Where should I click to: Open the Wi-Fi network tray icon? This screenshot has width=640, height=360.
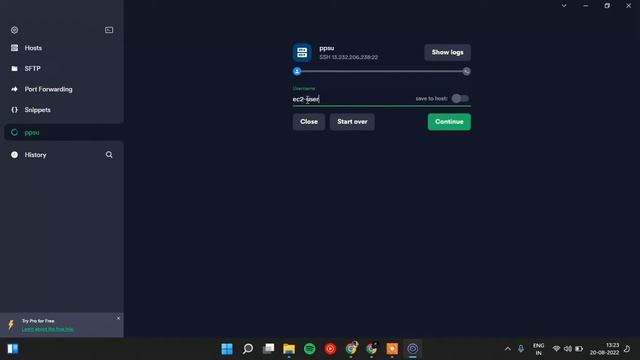click(556, 349)
